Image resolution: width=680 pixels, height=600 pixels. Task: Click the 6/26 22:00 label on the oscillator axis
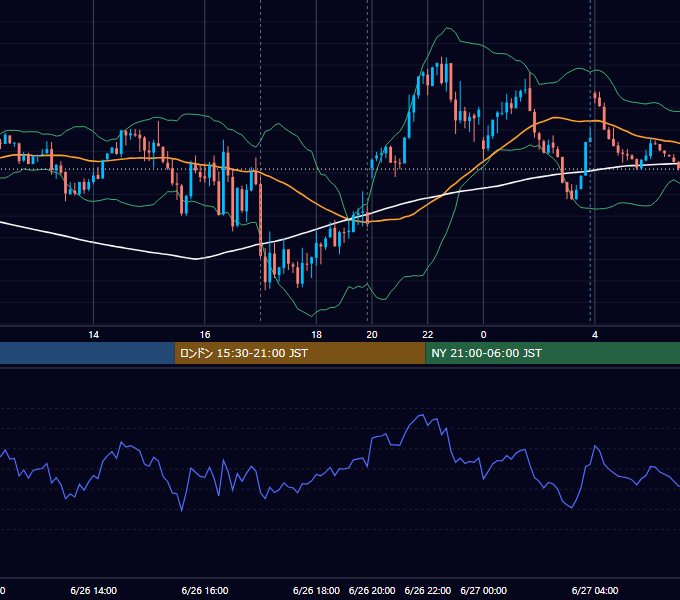tap(428, 590)
